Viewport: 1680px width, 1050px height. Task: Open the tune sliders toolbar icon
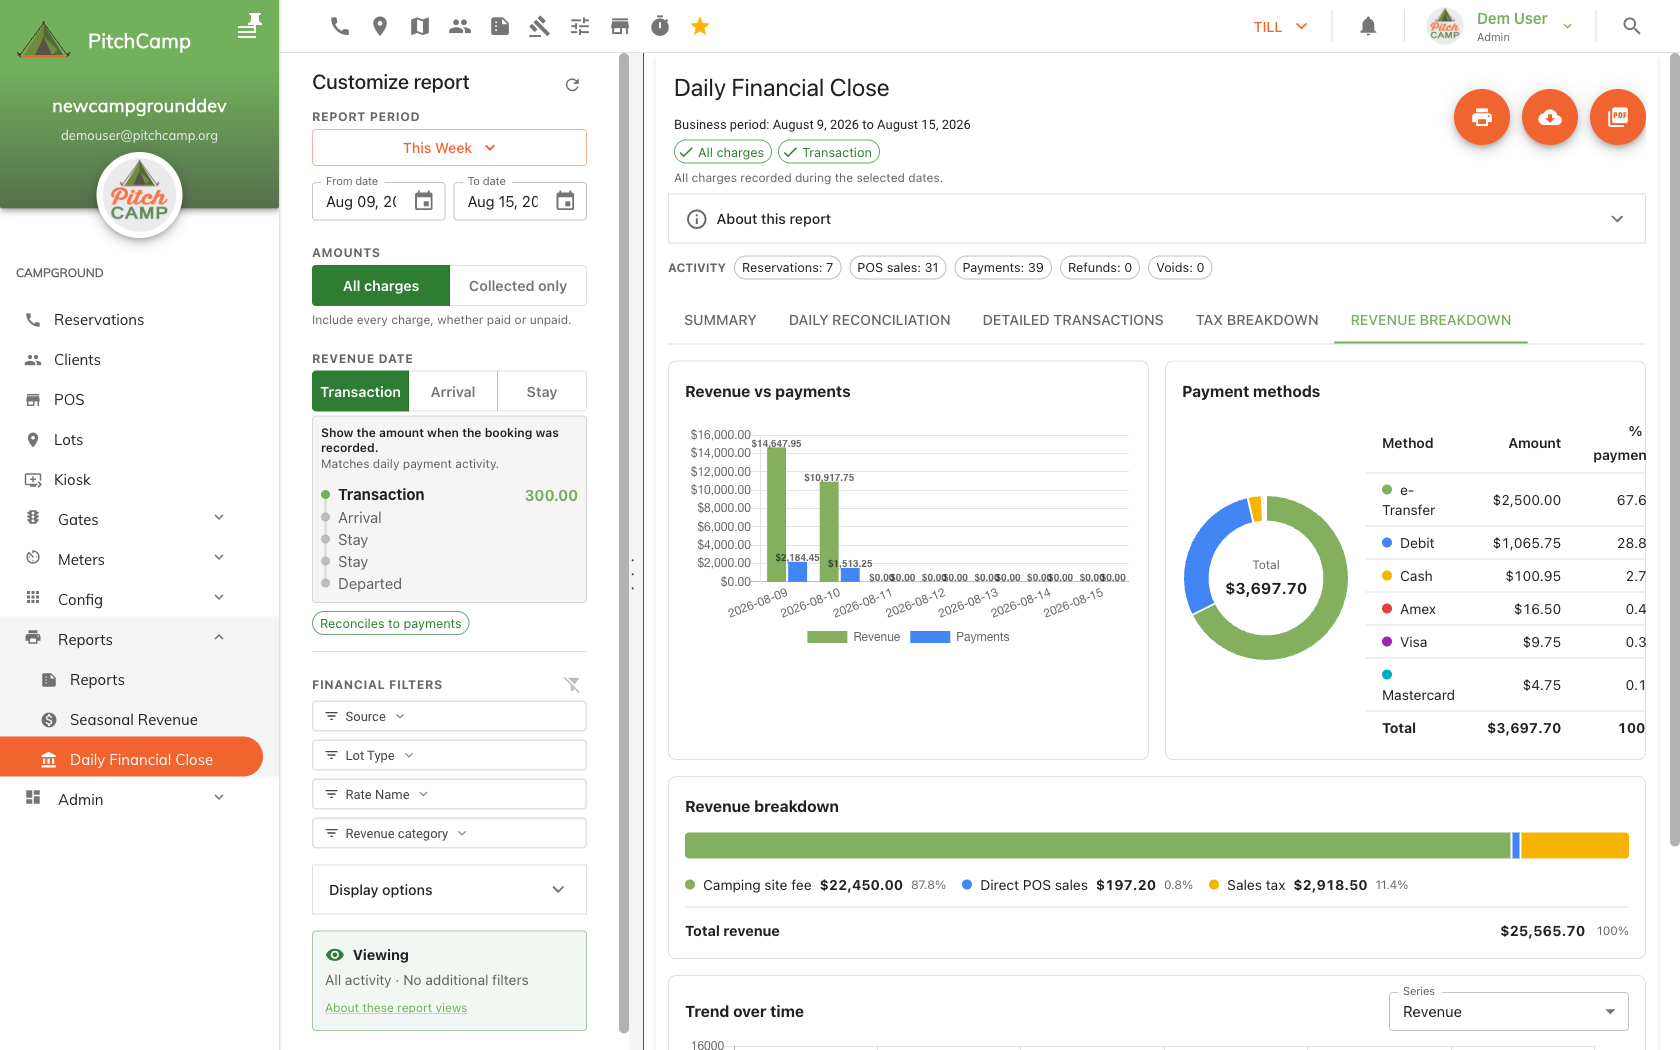pyautogui.click(x=580, y=26)
